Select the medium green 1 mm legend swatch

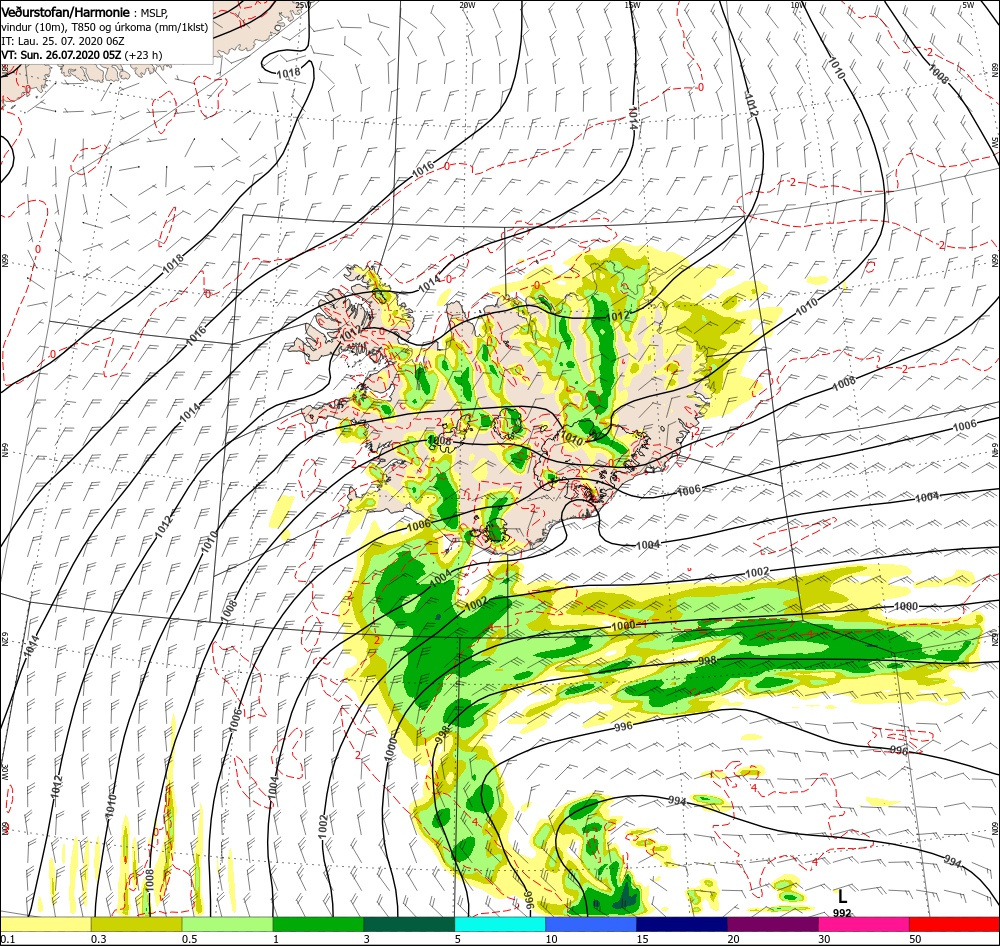point(318,925)
